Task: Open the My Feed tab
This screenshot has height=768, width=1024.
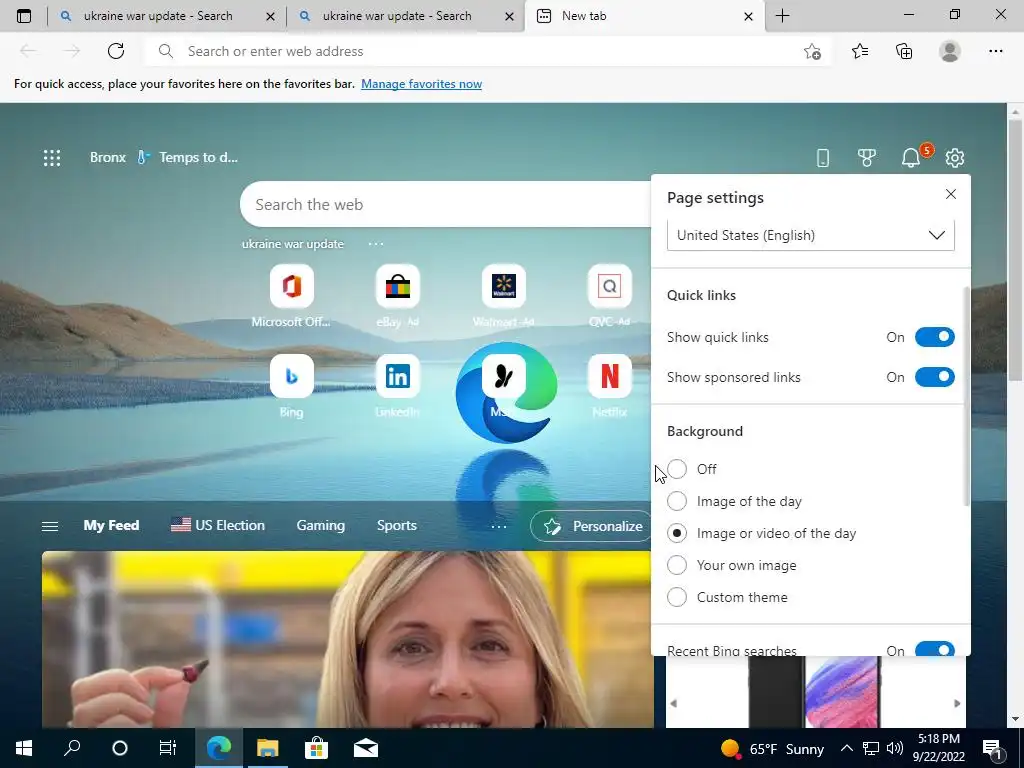Action: [111, 526]
